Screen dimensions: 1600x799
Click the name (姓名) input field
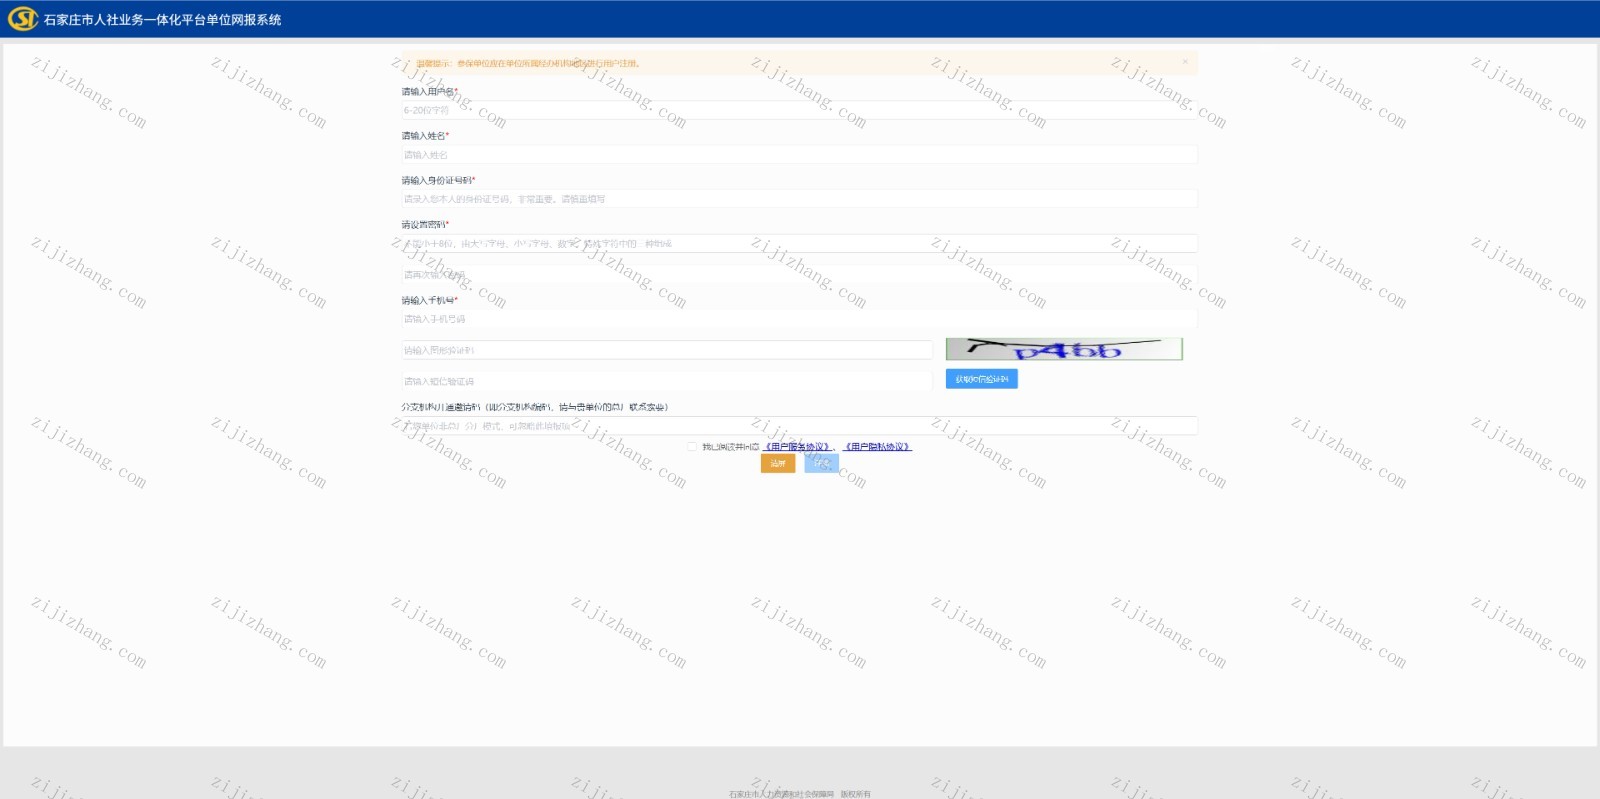[799, 155]
